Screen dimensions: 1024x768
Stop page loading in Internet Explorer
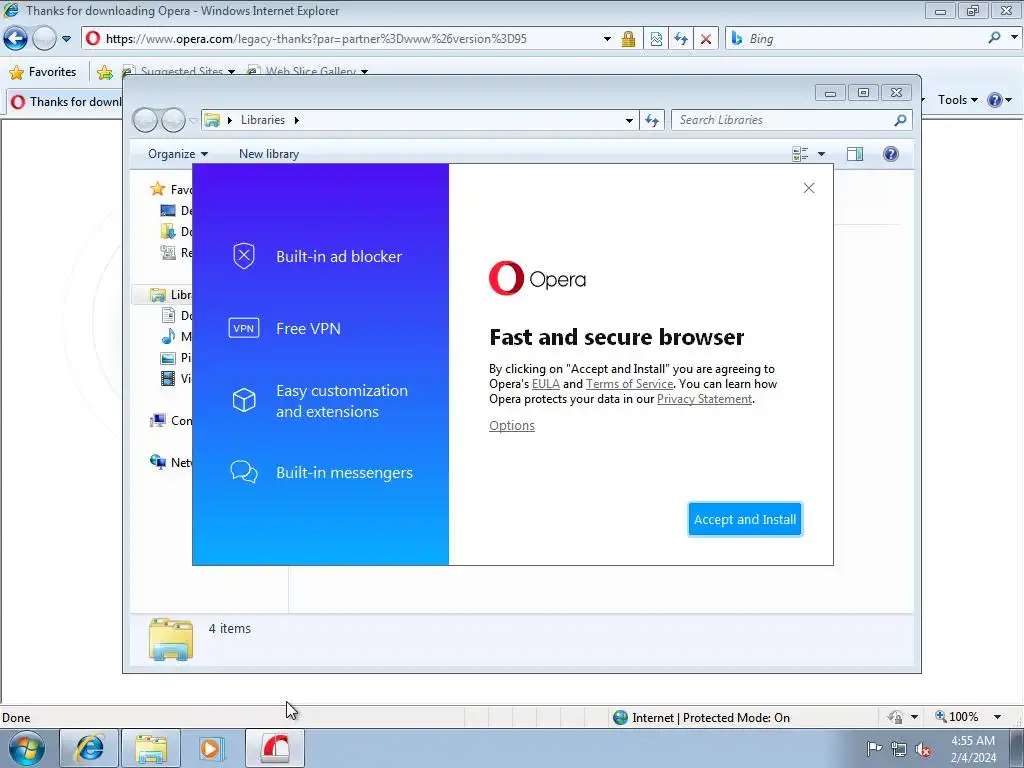pos(706,39)
